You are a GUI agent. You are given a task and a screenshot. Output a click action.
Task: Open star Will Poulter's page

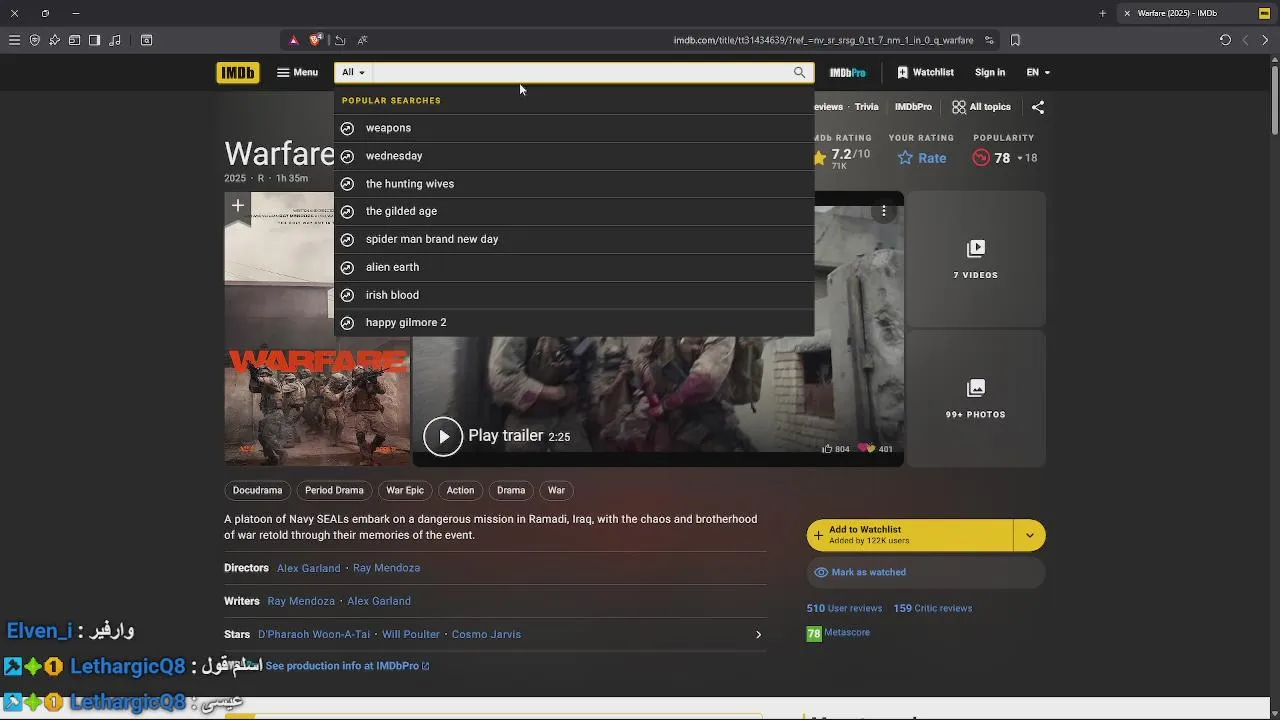[411, 634]
